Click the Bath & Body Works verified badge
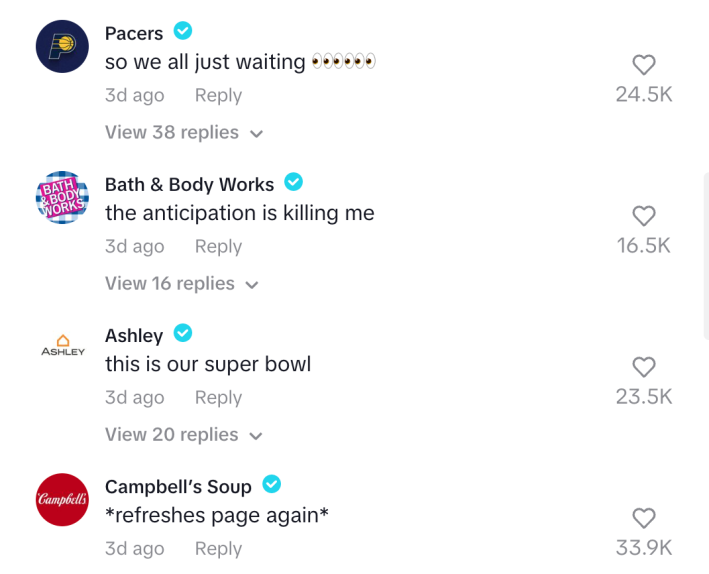709x574 pixels. 293,182
